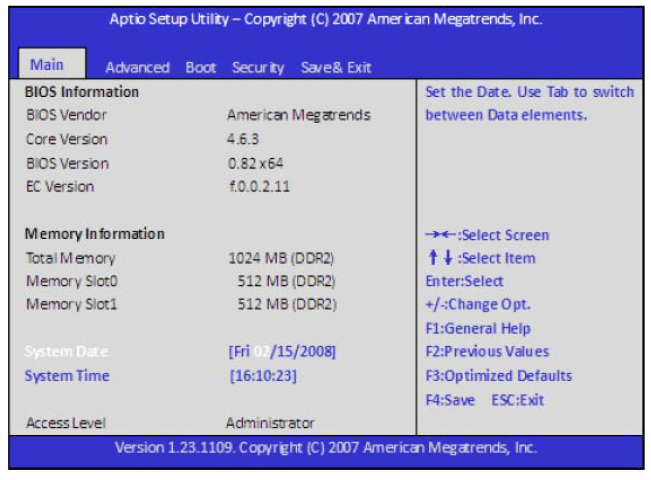
Task: Click the highlighted month field 02
Action: tap(262, 352)
